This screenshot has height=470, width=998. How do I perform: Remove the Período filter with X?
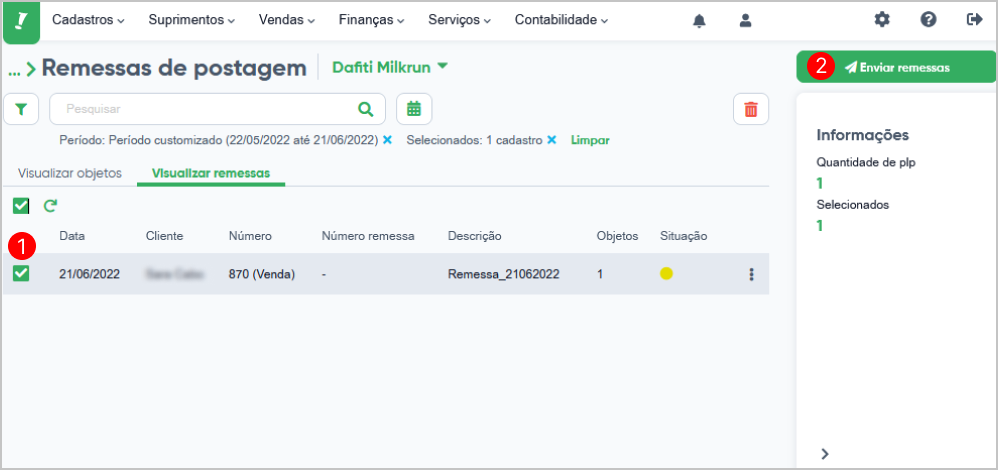[387, 139]
